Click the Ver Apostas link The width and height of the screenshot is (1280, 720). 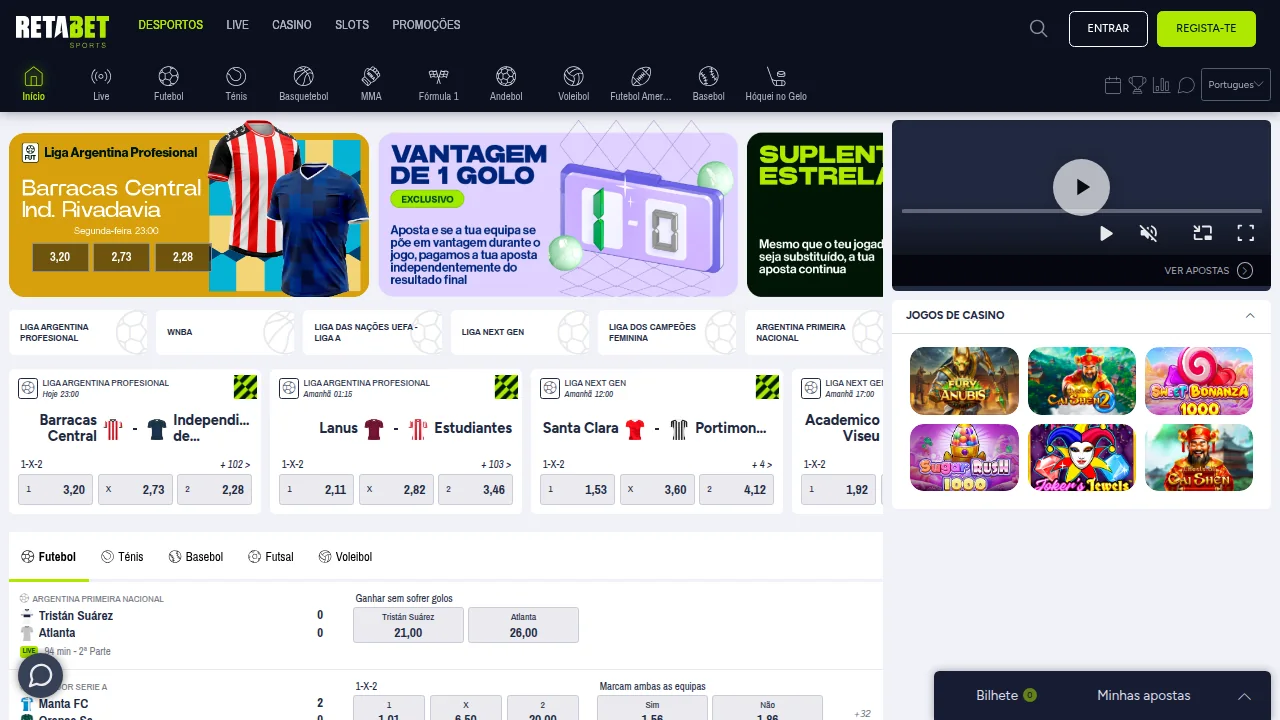point(1197,271)
